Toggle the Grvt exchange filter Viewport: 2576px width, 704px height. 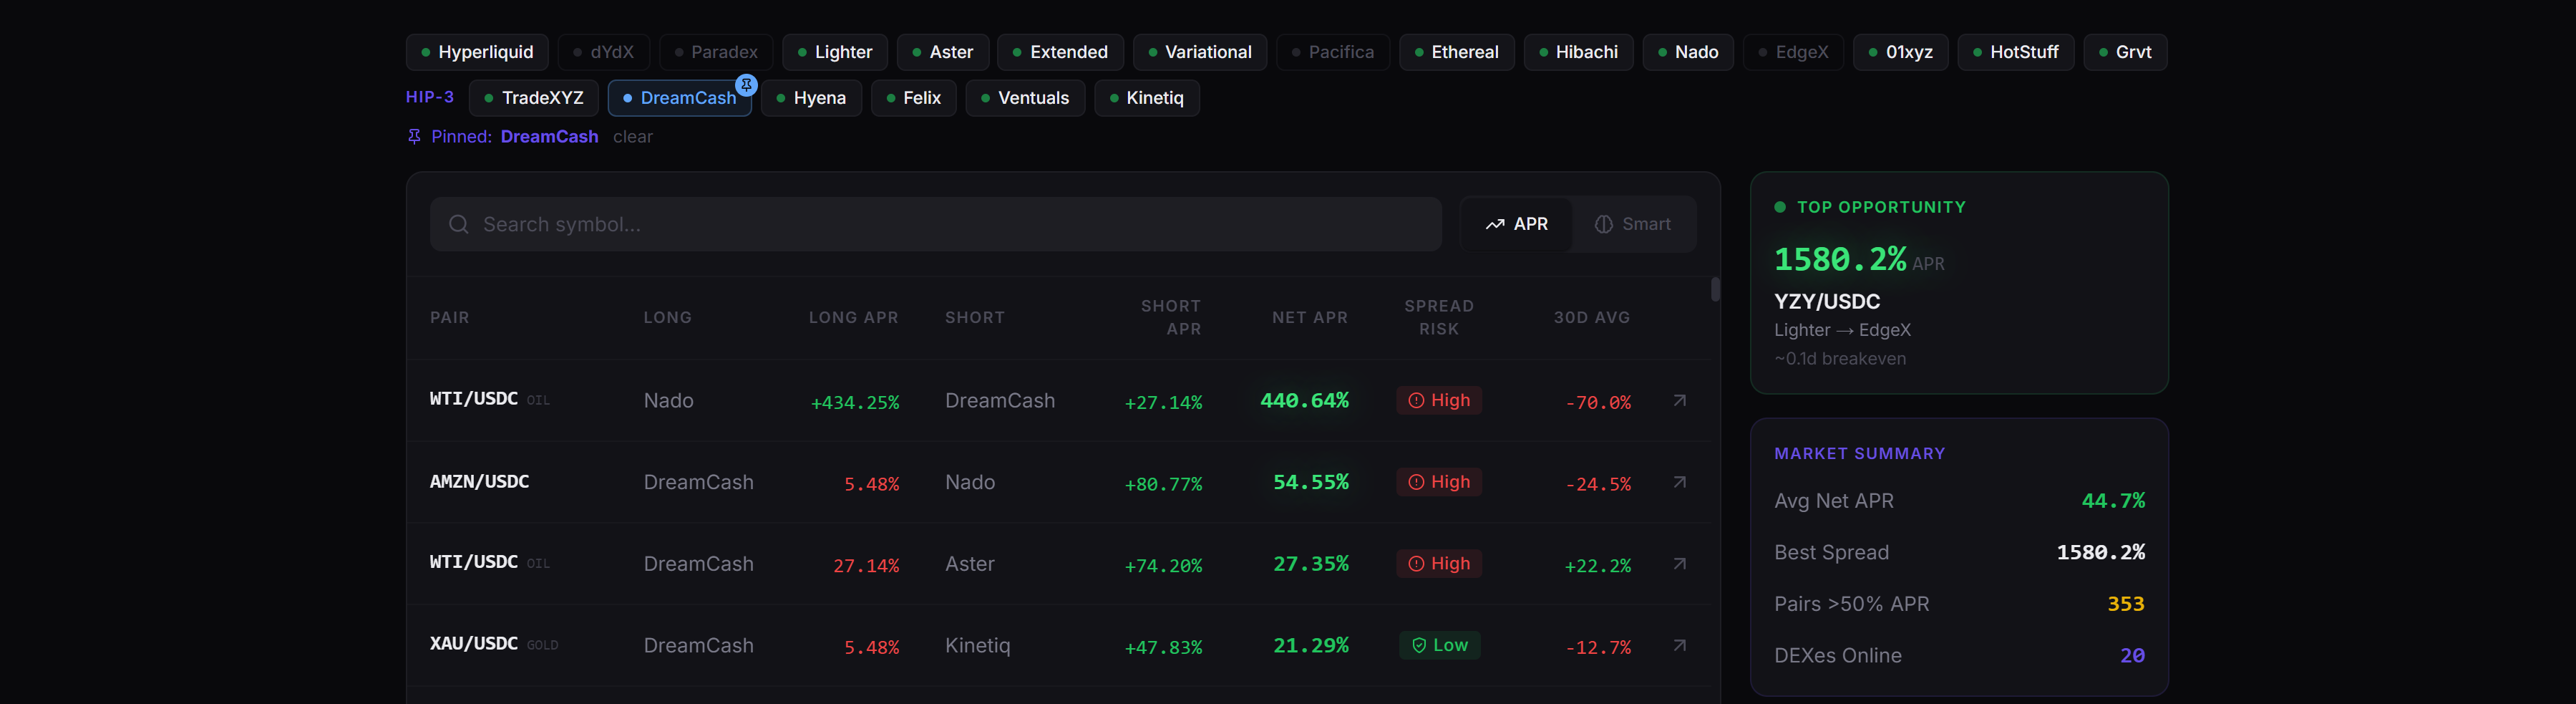pos(2126,52)
